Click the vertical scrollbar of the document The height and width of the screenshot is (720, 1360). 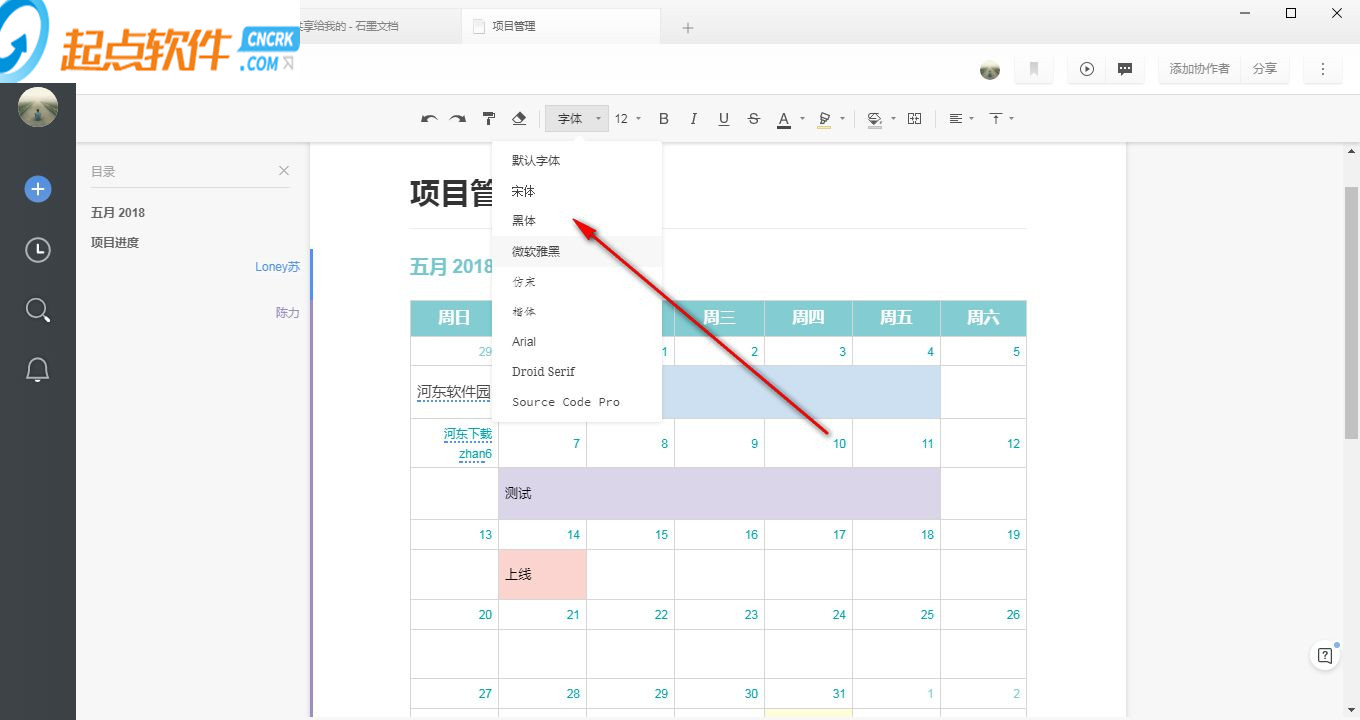(1351, 312)
